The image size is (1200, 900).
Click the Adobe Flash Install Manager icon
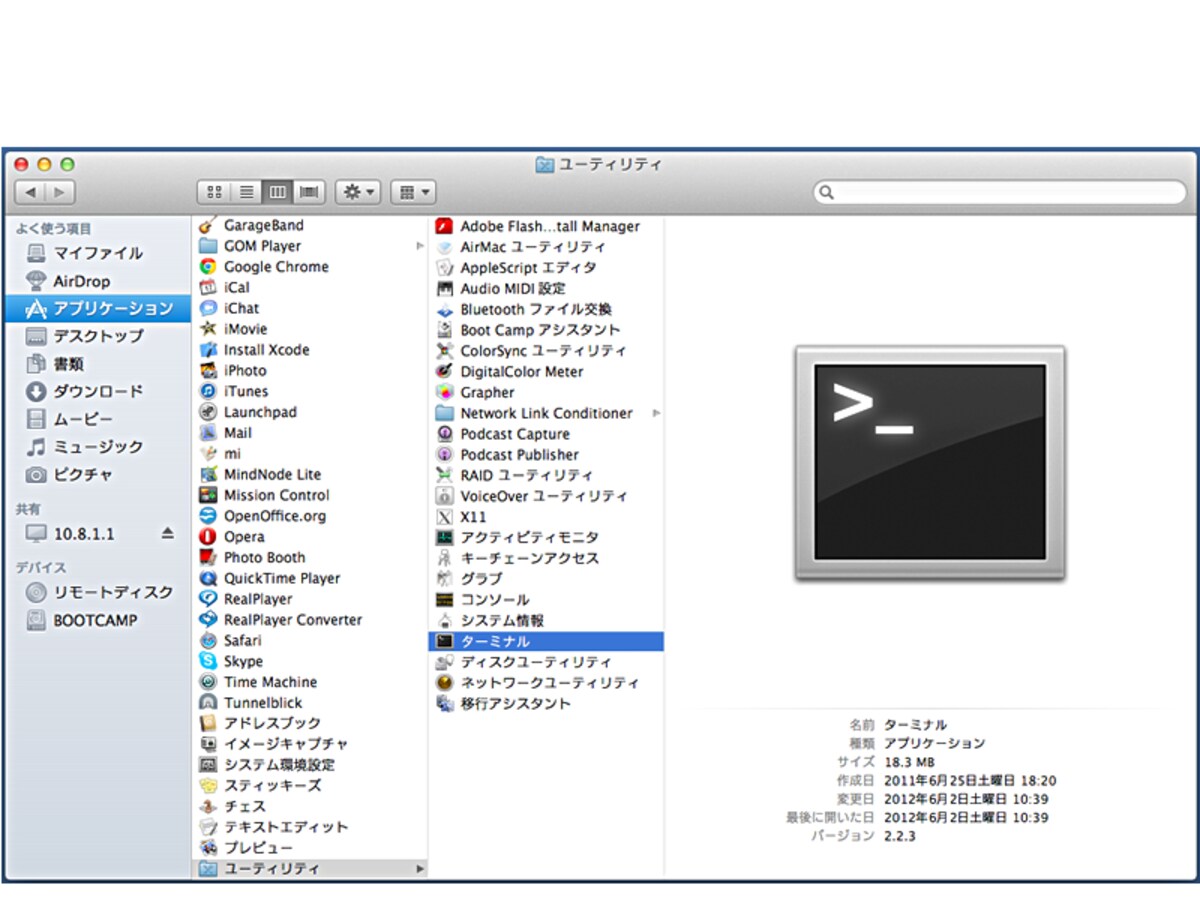tap(445, 227)
